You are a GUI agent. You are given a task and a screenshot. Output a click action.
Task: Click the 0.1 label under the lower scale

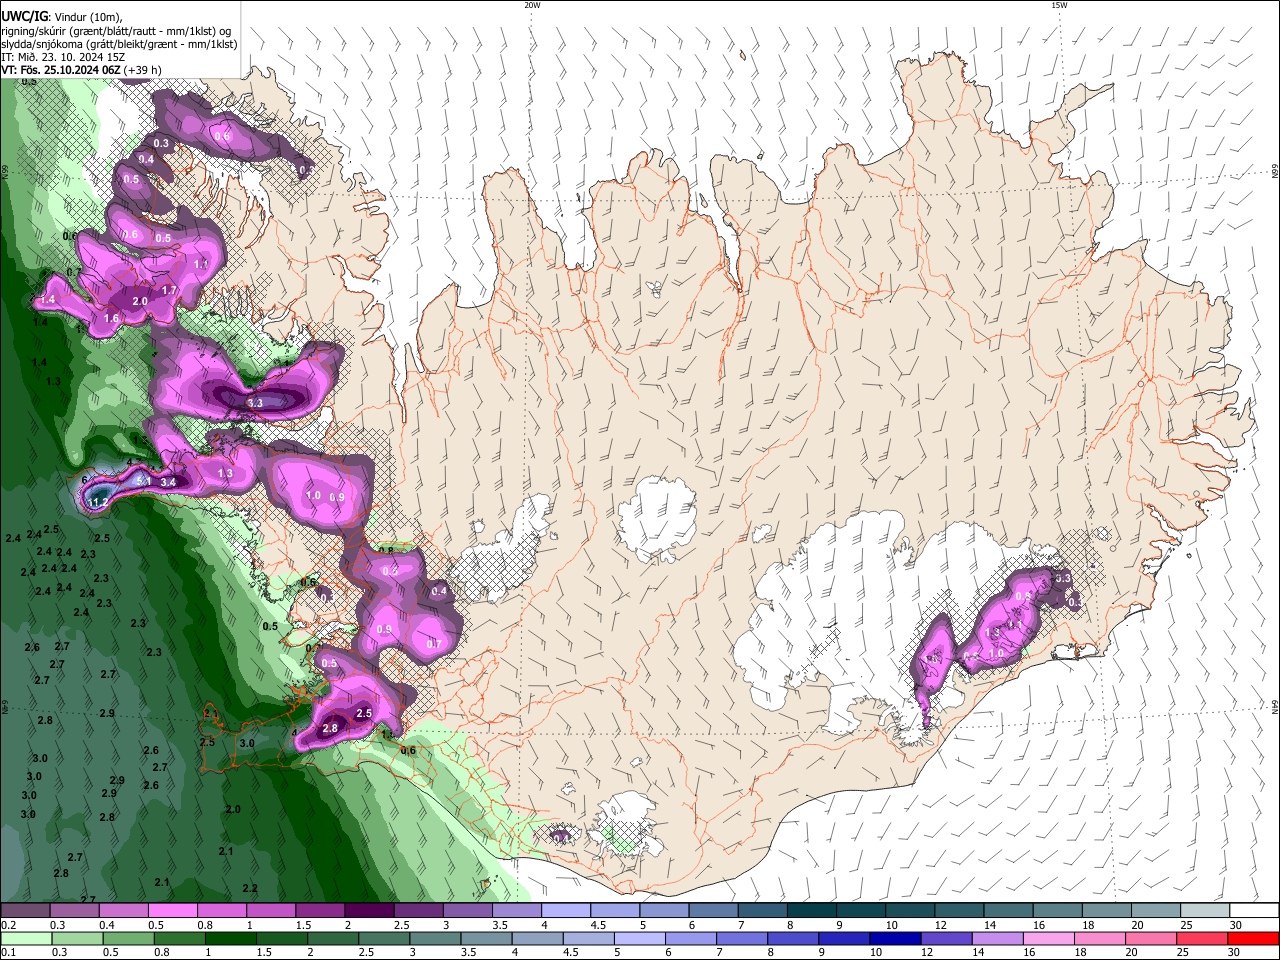(9, 953)
